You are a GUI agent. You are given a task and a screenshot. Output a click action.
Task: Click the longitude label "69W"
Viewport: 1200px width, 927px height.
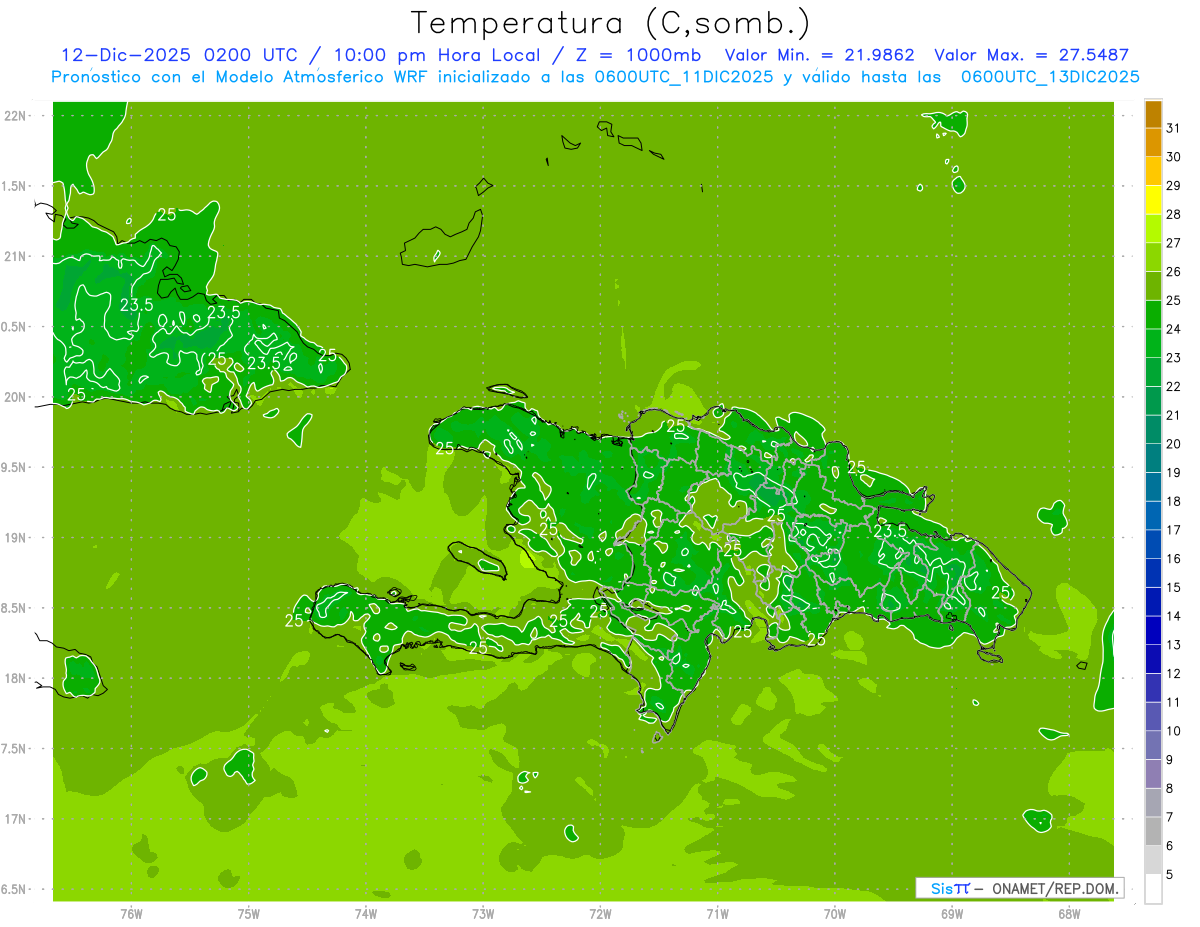(x=952, y=913)
